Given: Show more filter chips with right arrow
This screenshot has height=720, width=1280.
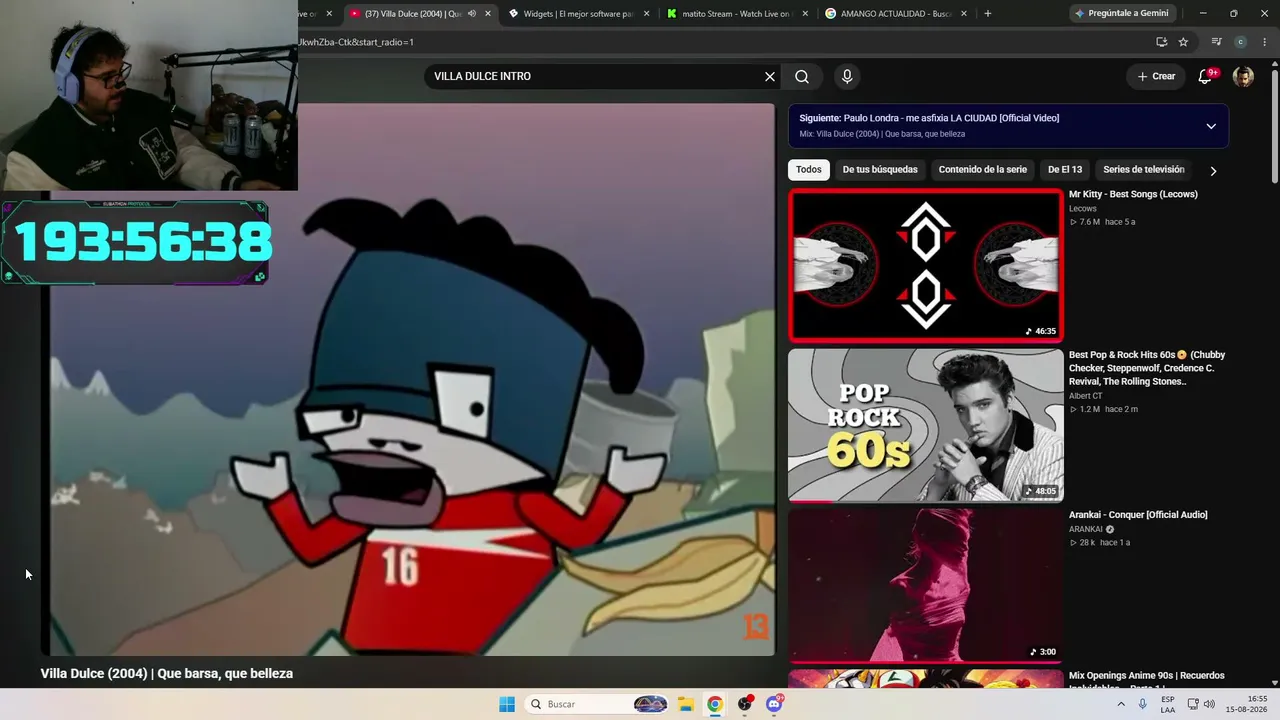Looking at the screenshot, I should click(1213, 171).
